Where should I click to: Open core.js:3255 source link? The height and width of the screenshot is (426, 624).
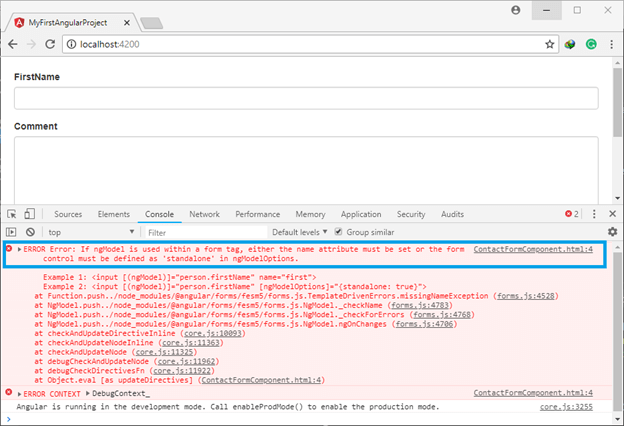click(566, 407)
